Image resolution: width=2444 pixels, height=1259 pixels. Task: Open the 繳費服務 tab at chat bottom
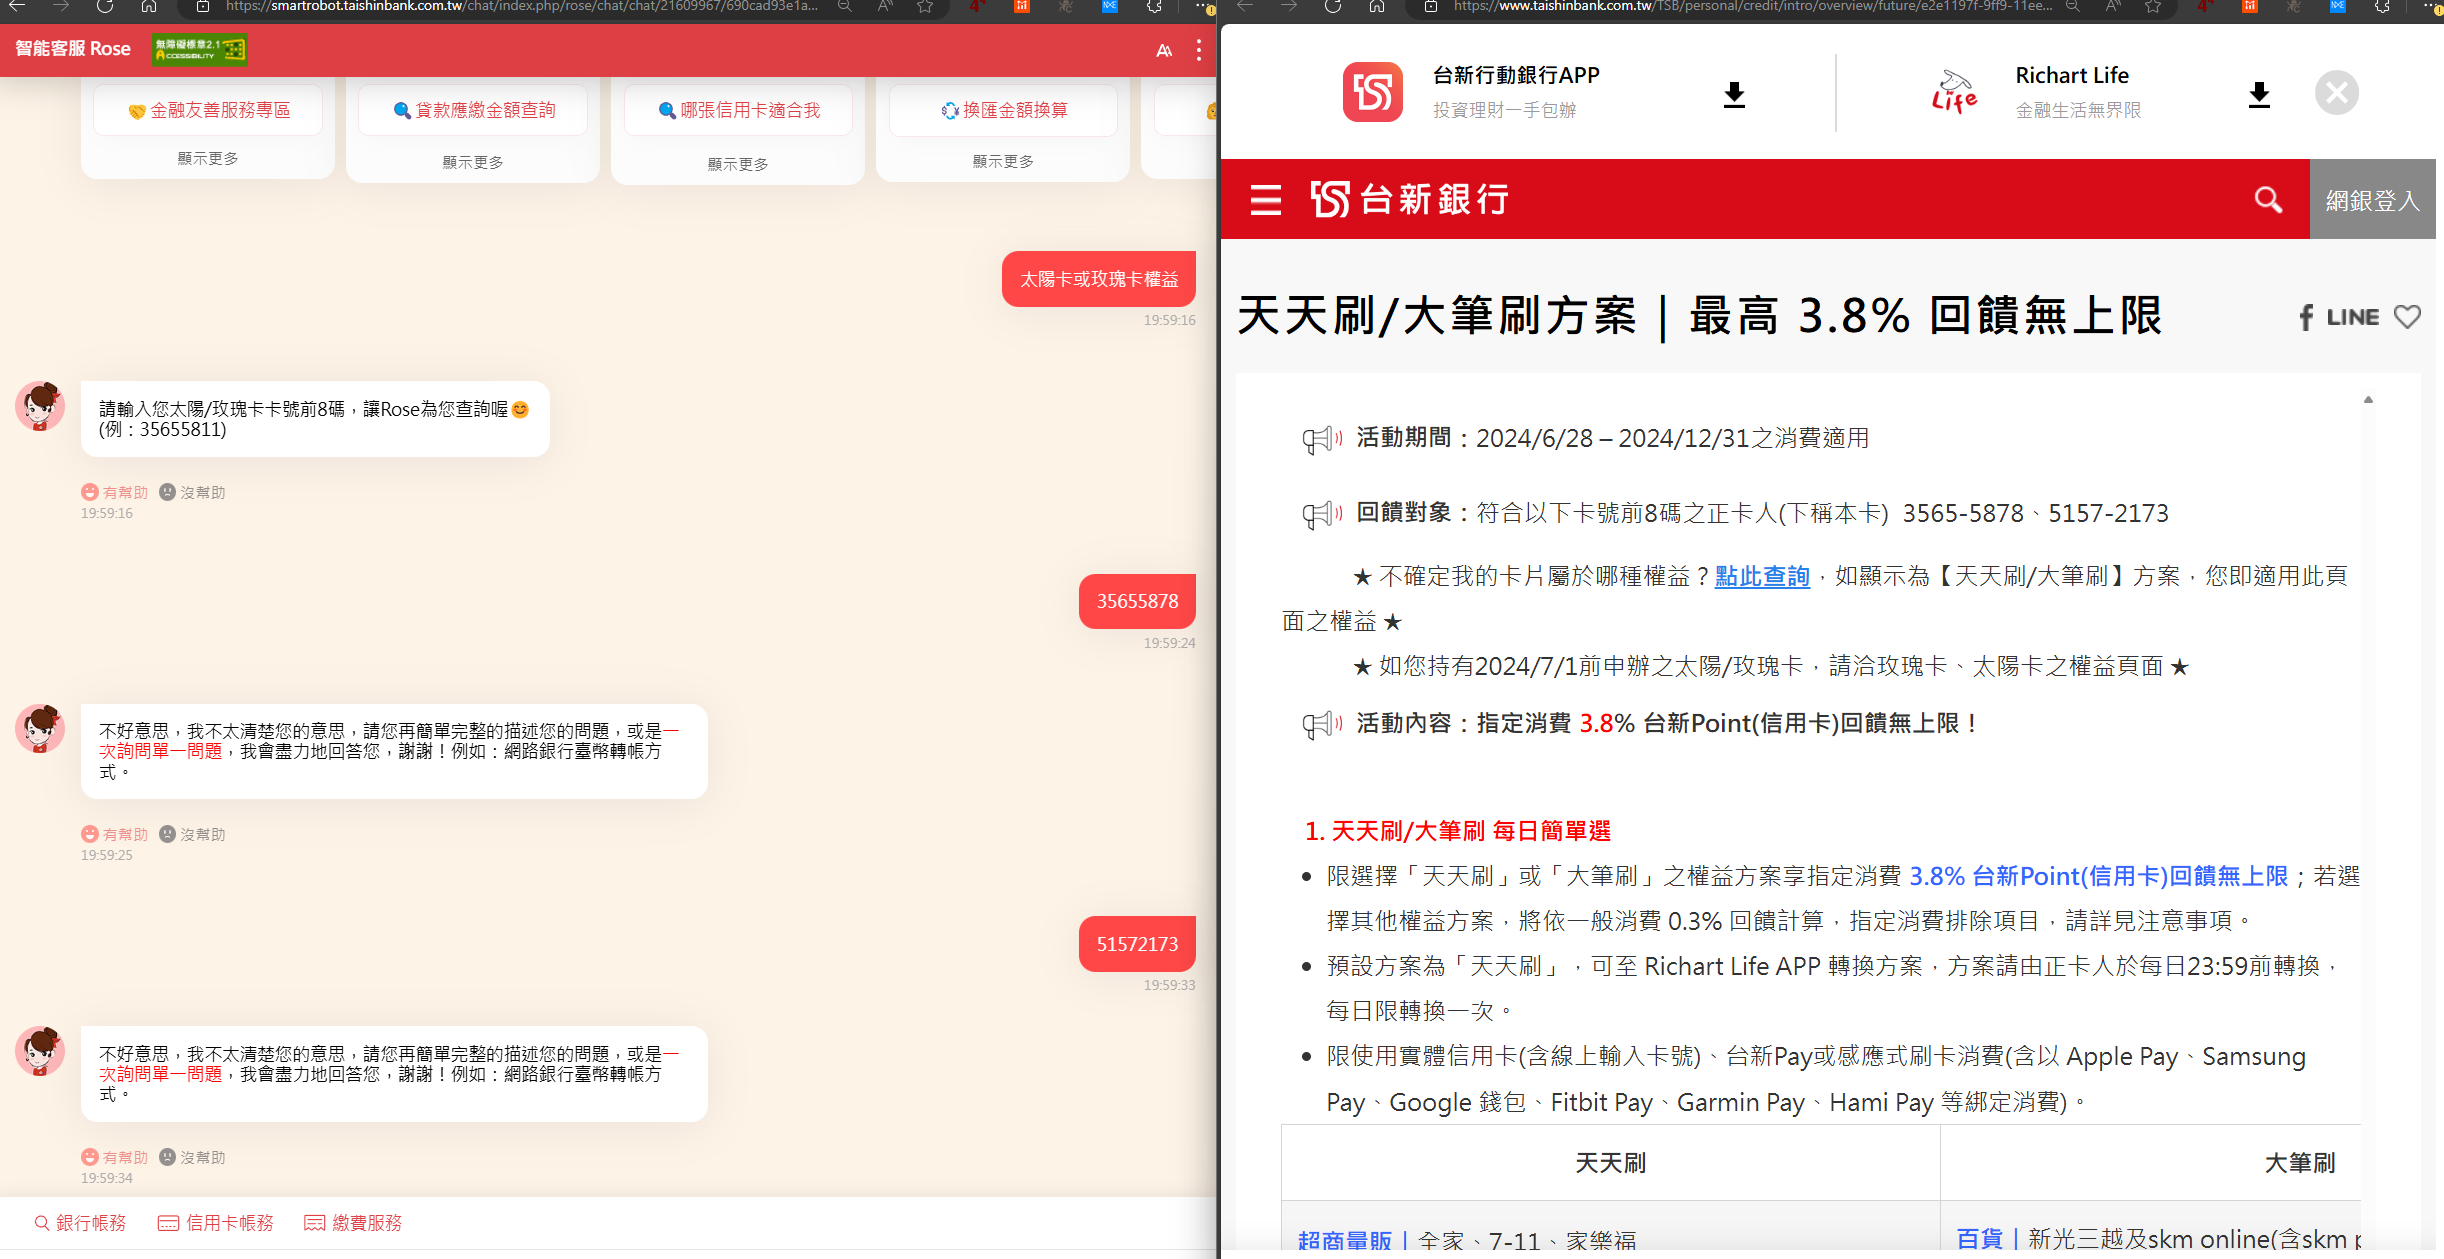pyautogui.click(x=353, y=1223)
